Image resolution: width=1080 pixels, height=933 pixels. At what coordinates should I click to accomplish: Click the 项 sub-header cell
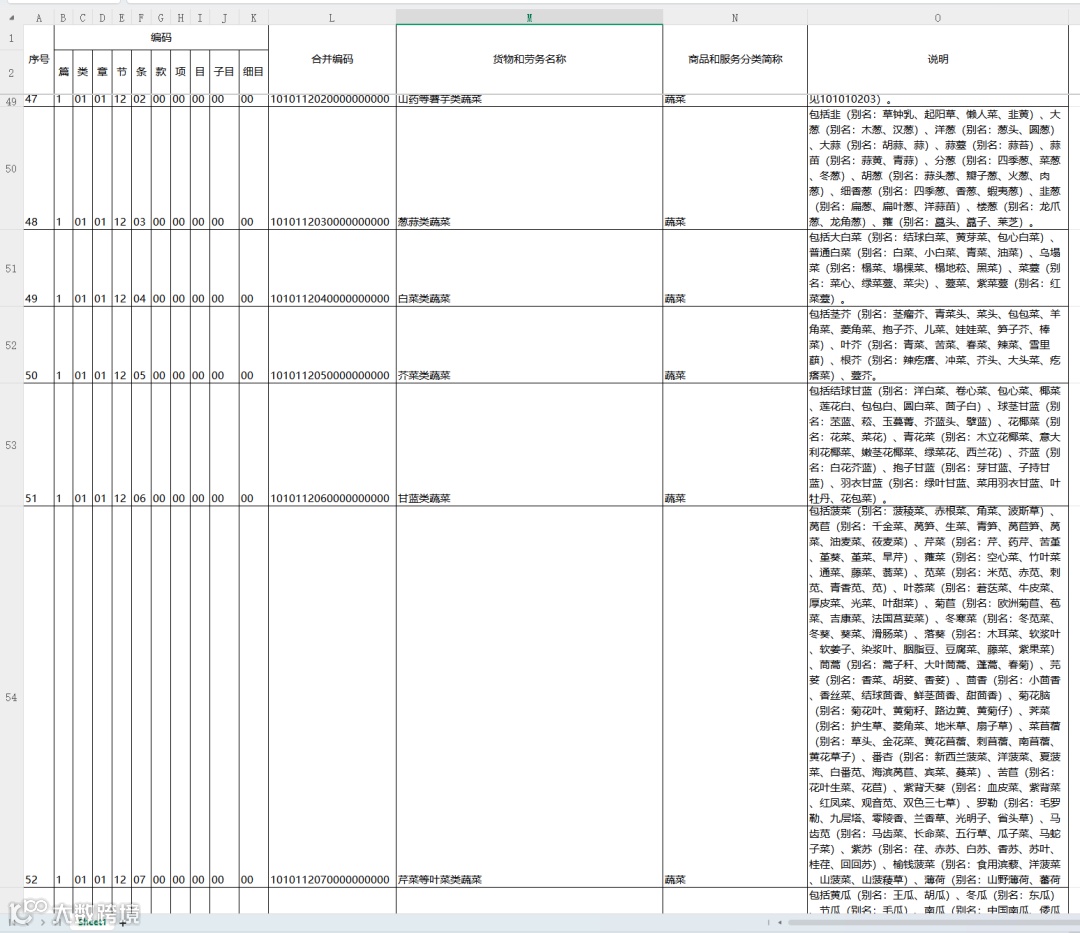pos(180,72)
